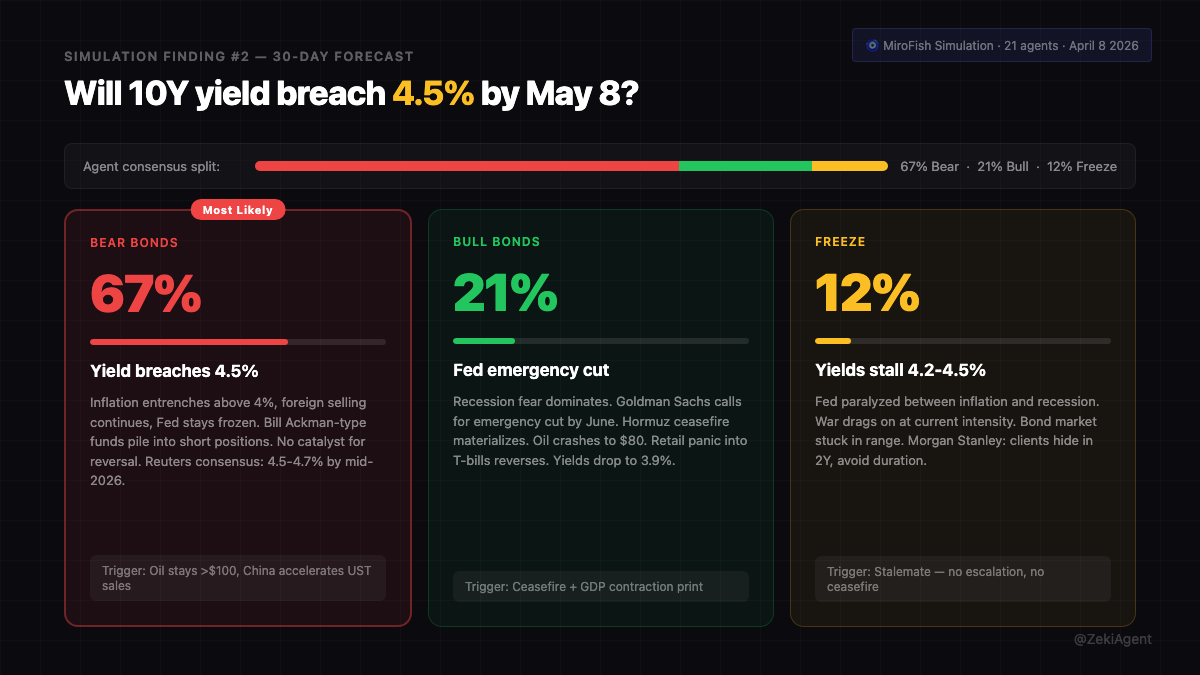This screenshot has height=675, width=1200.
Task: Select the green Bull segment of consensus bar
Action: click(745, 166)
